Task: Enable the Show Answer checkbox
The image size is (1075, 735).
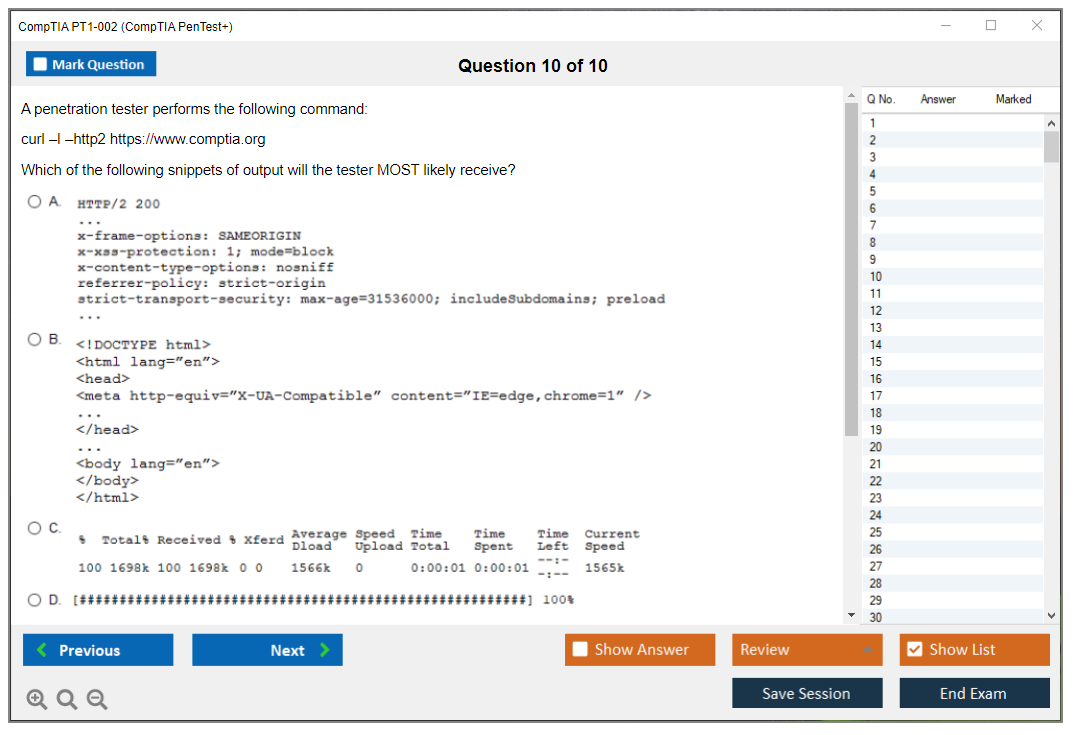Action: (x=580, y=650)
